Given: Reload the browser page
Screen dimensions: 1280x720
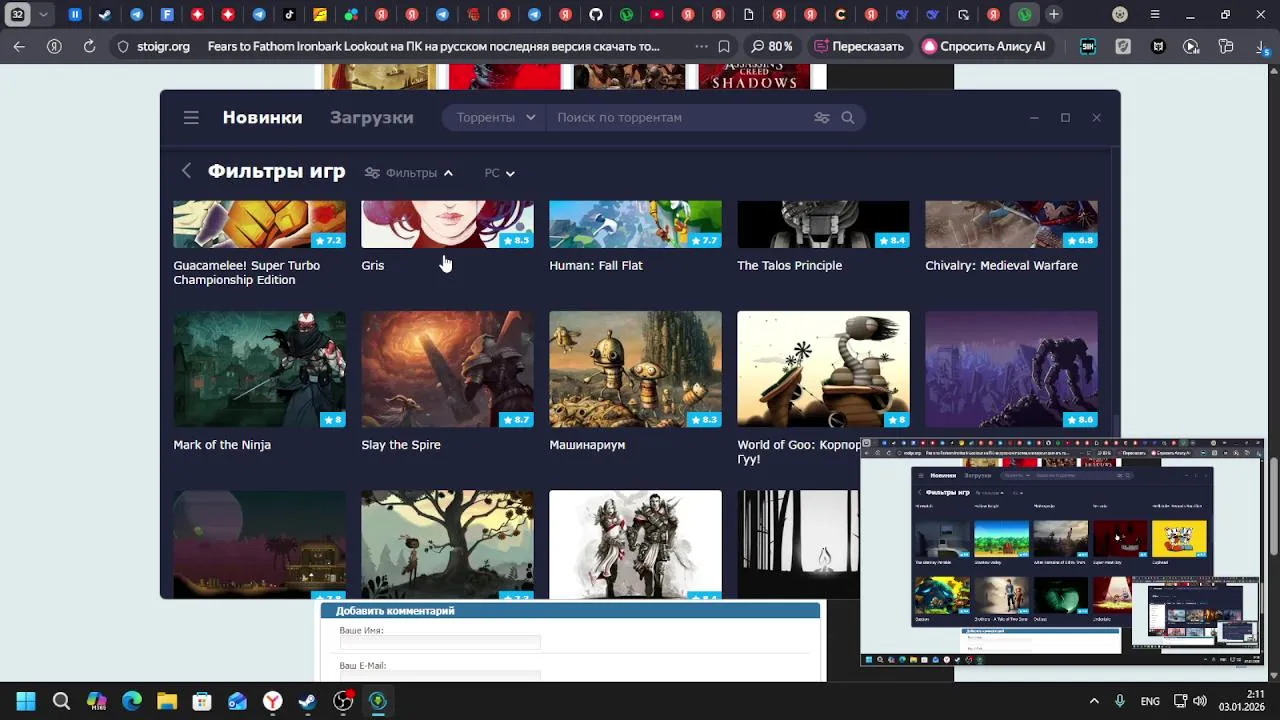Looking at the screenshot, I should [x=89, y=46].
